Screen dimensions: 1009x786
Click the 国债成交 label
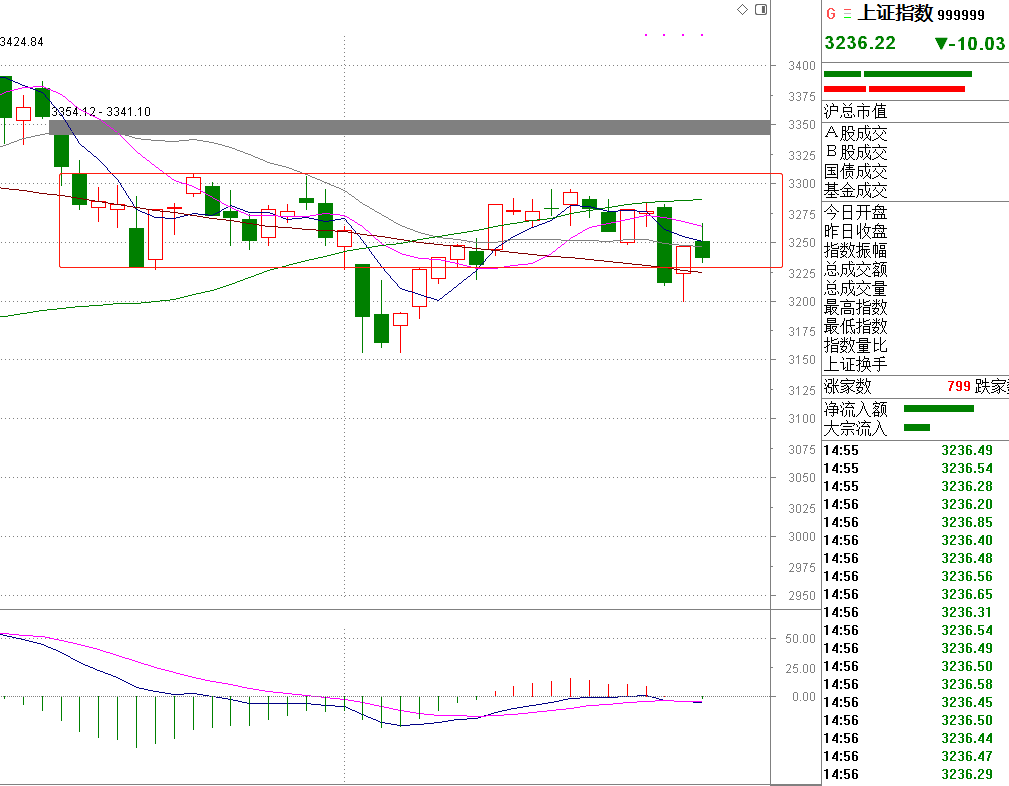(856, 171)
